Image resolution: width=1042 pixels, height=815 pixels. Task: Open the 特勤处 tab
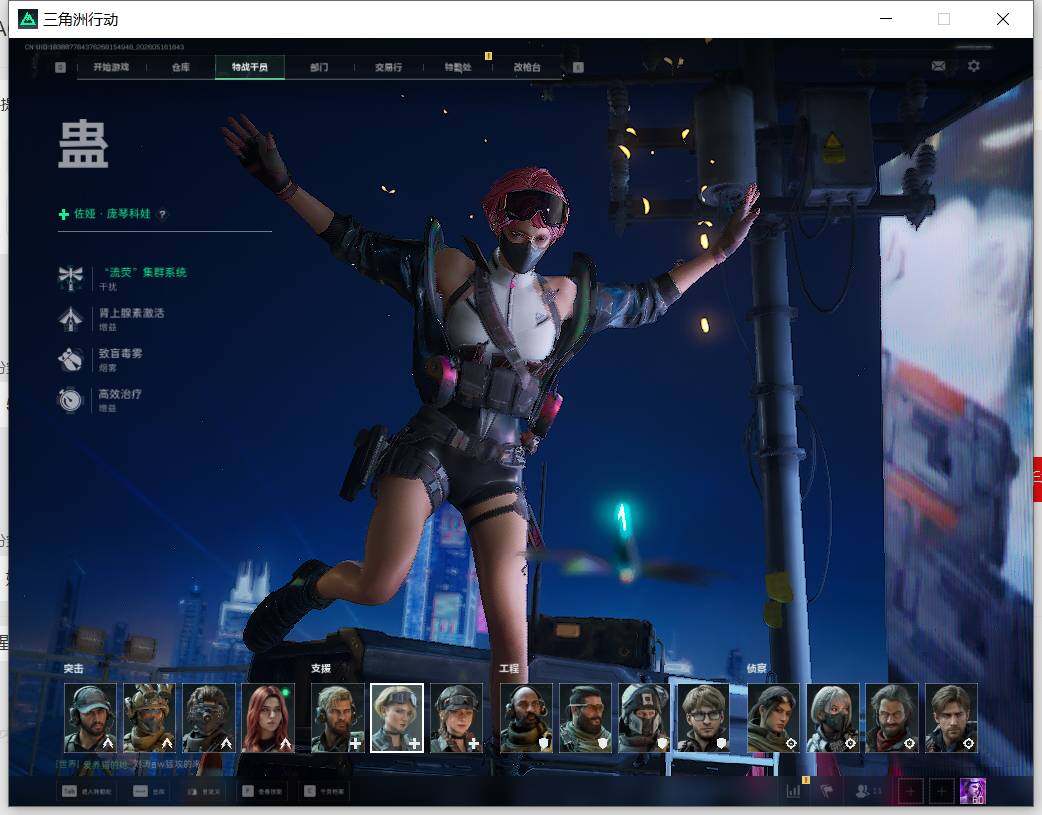(x=458, y=67)
